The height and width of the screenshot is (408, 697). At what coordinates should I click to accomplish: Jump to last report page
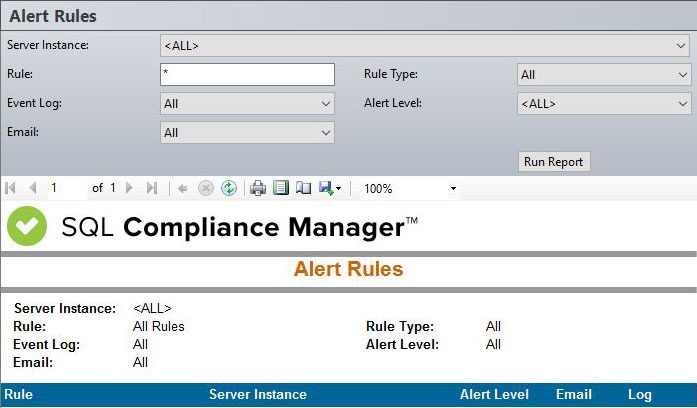click(x=152, y=188)
